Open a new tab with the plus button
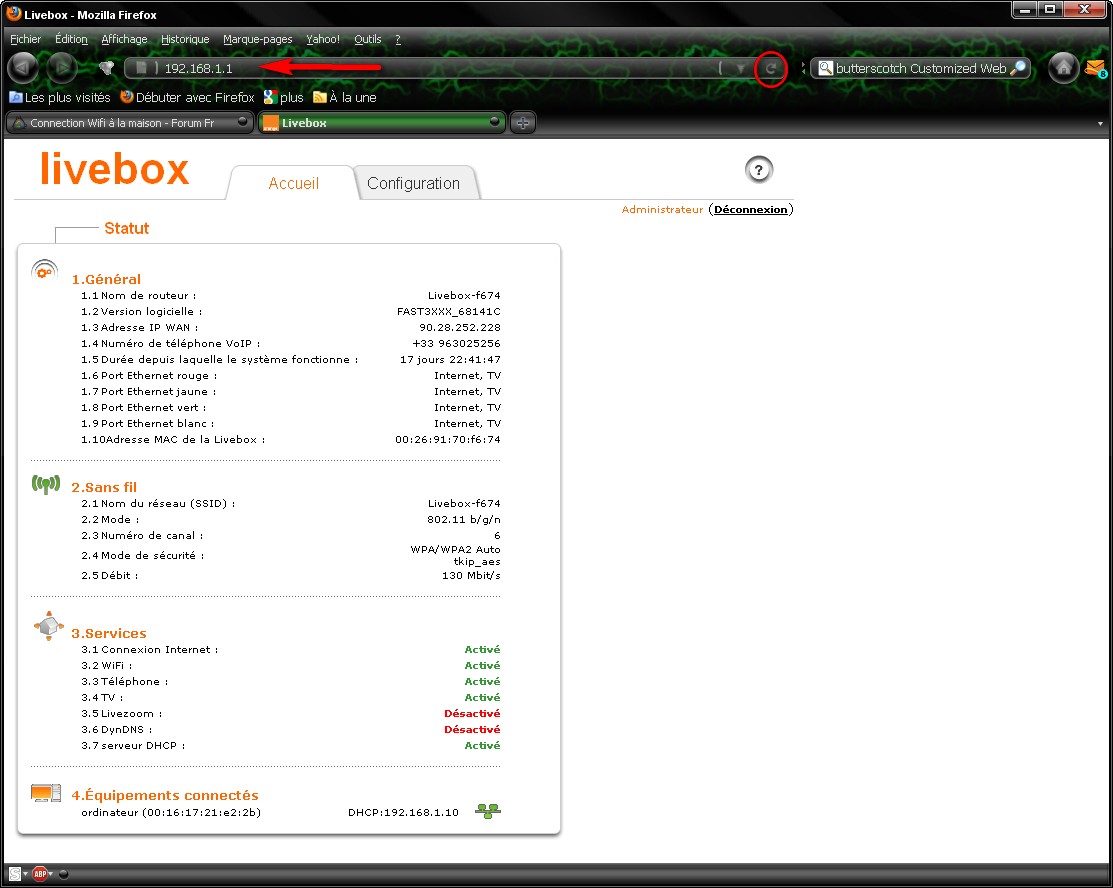1113x888 pixels. (522, 123)
